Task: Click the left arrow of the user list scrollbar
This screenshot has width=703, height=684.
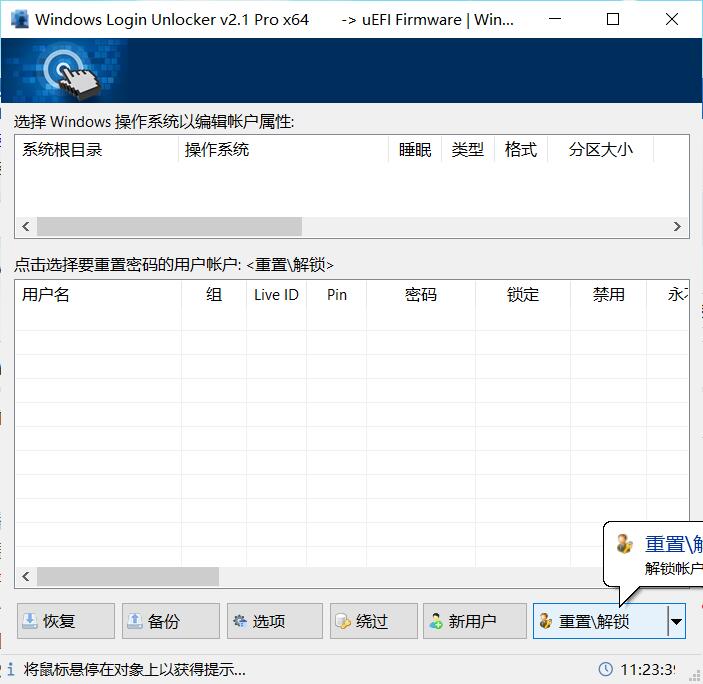Action: pyautogui.click(x=26, y=577)
